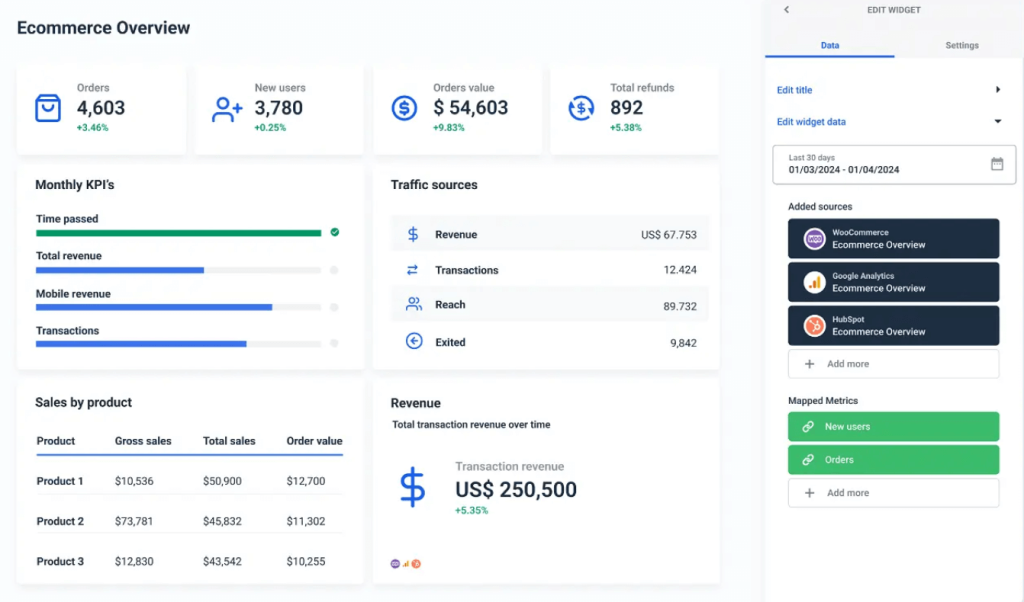The width and height of the screenshot is (1024, 602).
Task: Click the Transactions swap arrows icon
Action: [412, 270]
